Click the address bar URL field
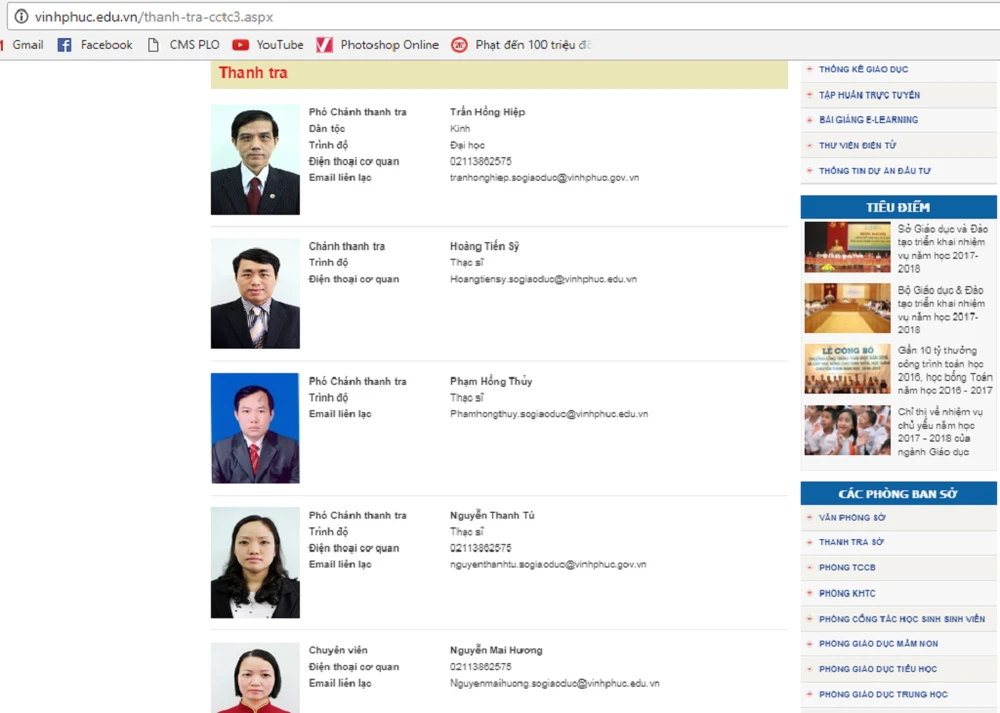 (x=500, y=17)
